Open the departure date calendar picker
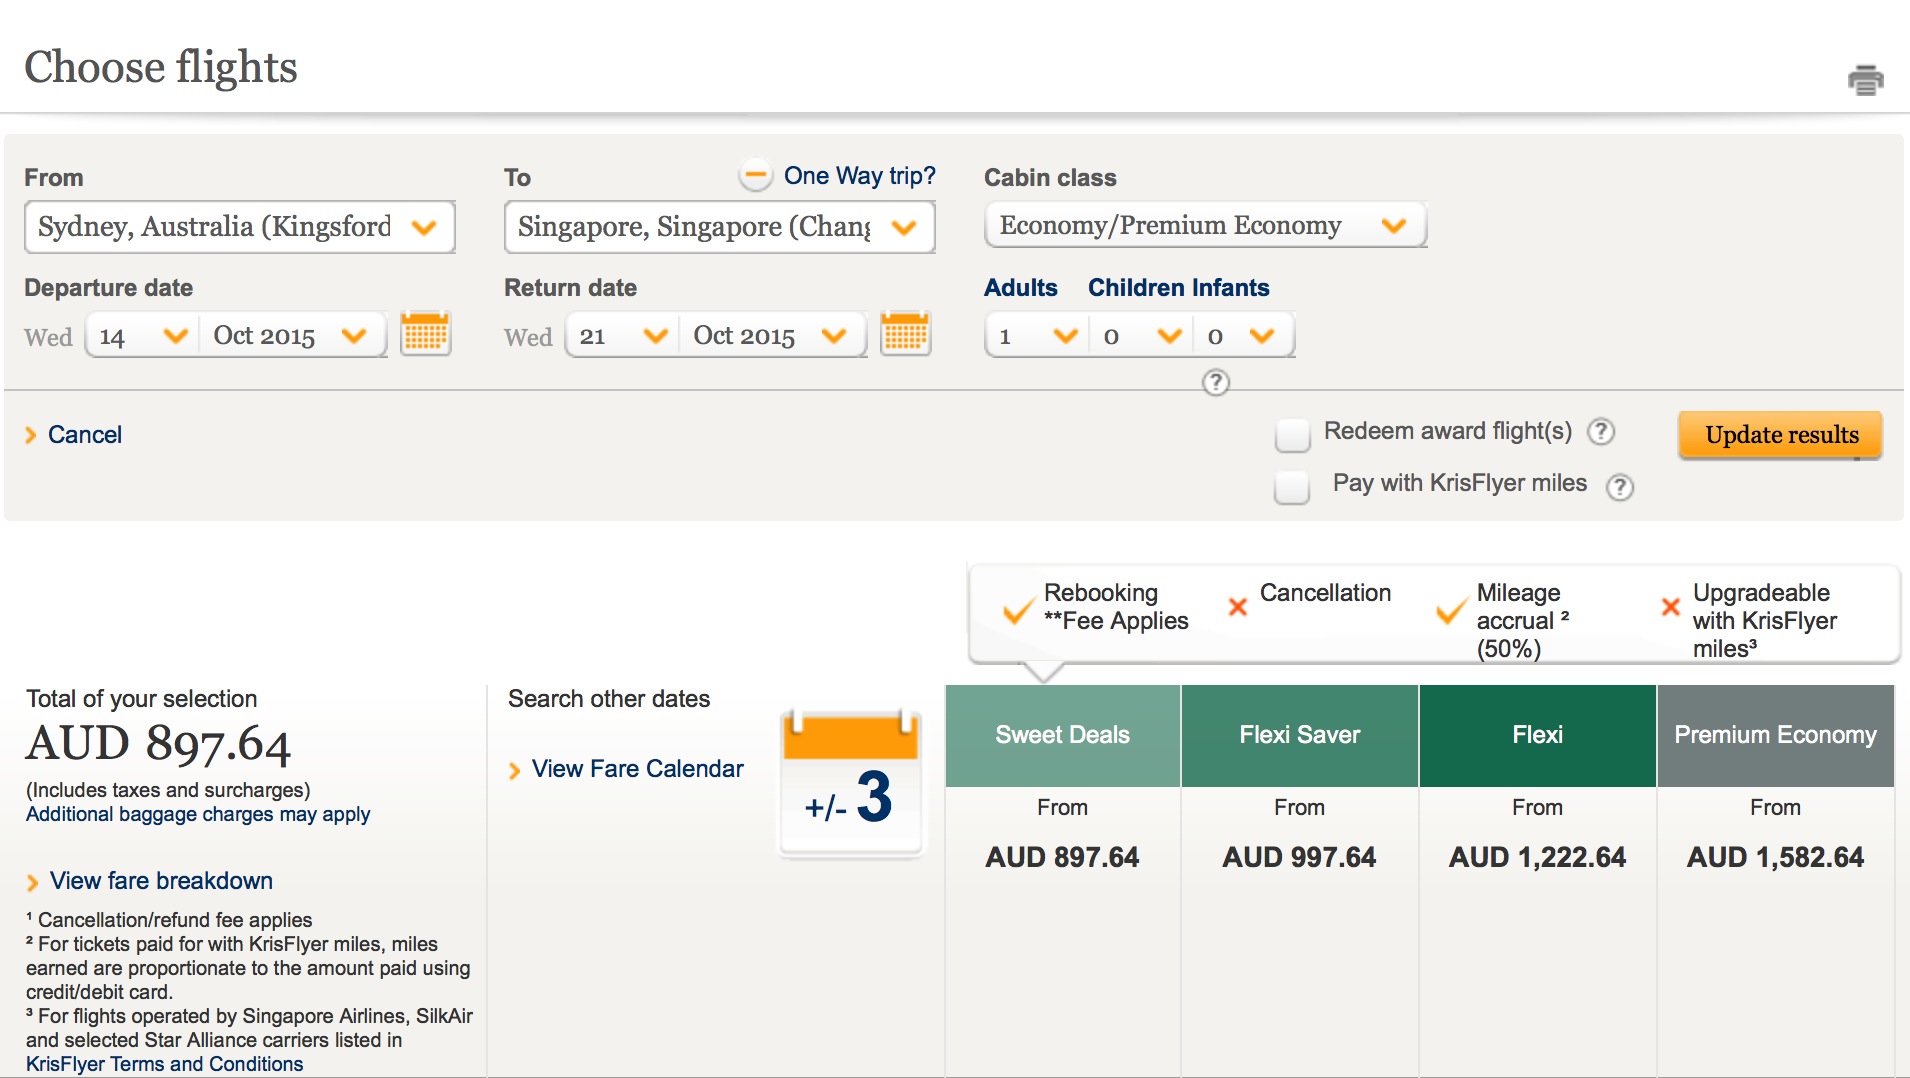The image size is (1910, 1078). click(425, 334)
